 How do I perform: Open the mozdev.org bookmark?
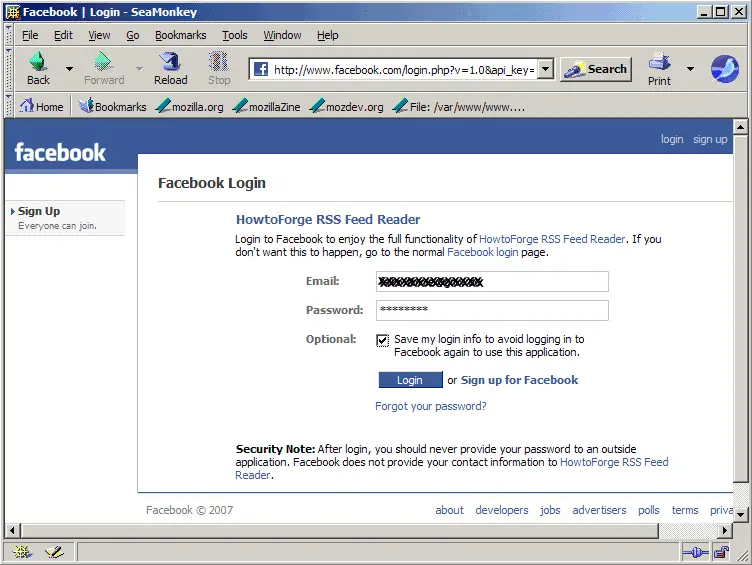347,106
